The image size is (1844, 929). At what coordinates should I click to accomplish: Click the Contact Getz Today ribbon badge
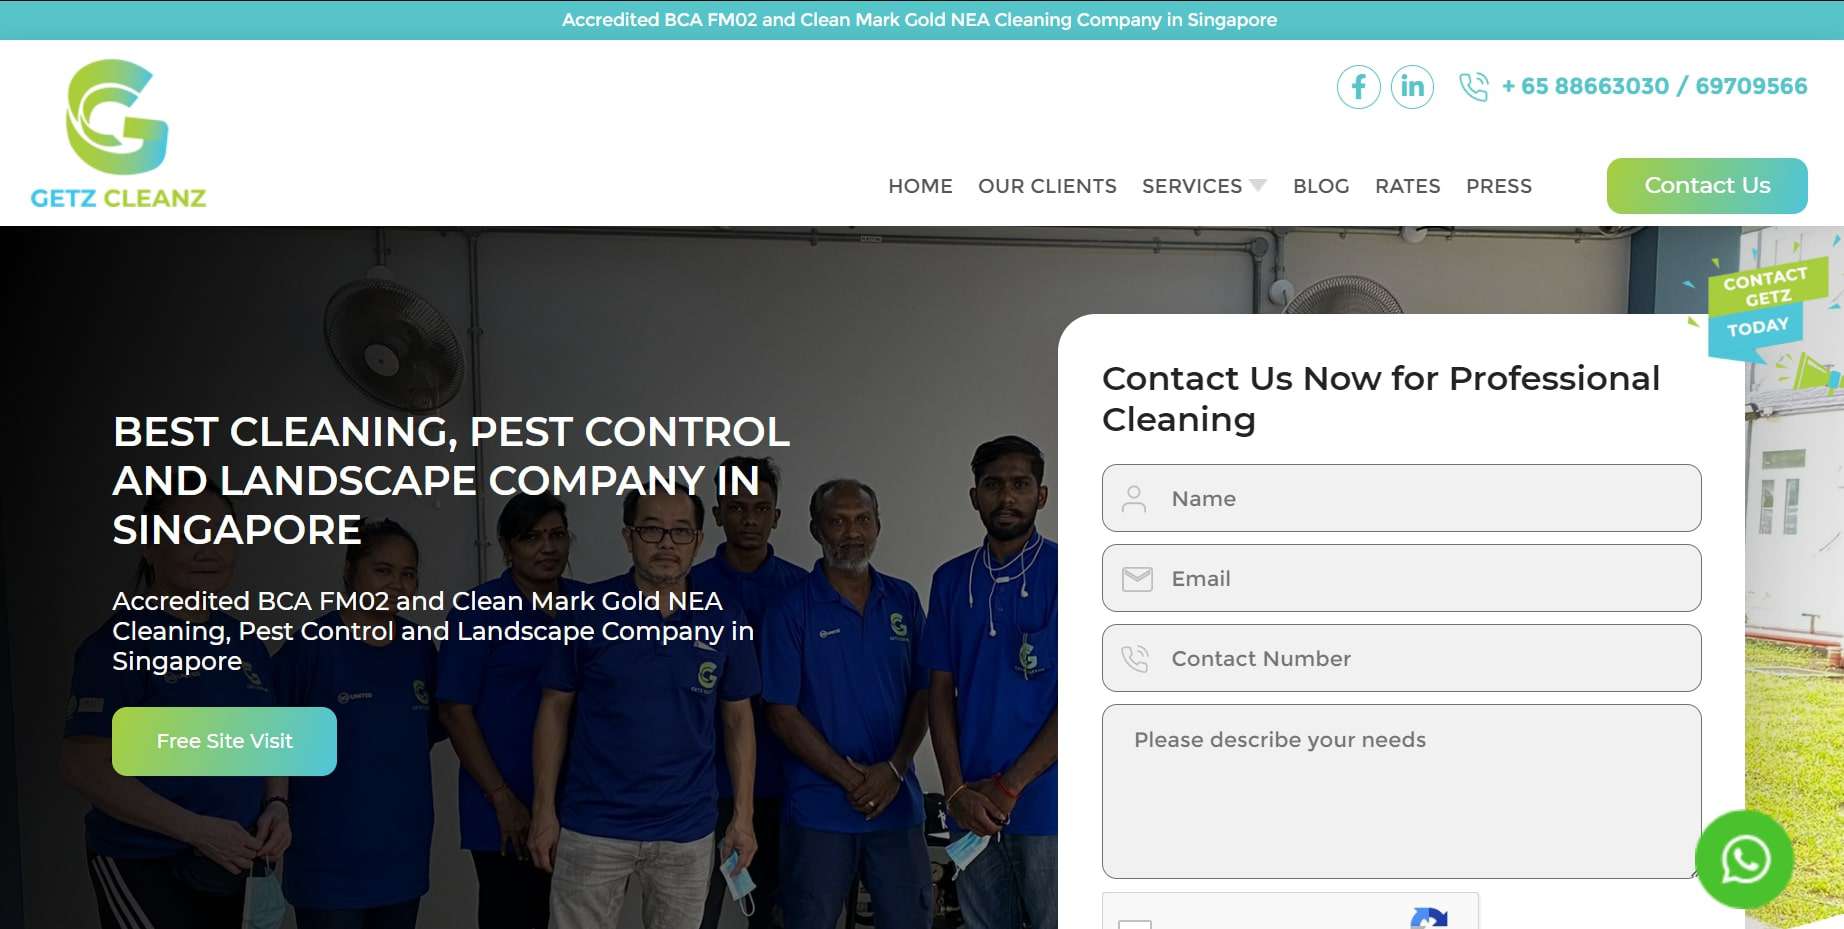click(x=1765, y=305)
